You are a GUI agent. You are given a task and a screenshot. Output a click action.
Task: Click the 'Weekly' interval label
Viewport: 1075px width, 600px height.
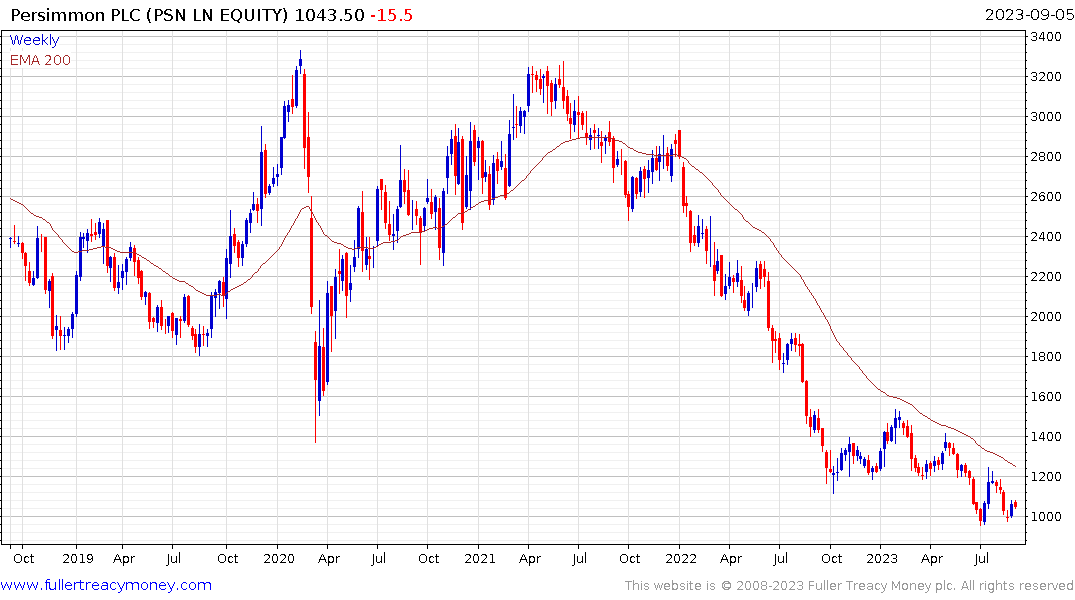coord(34,40)
